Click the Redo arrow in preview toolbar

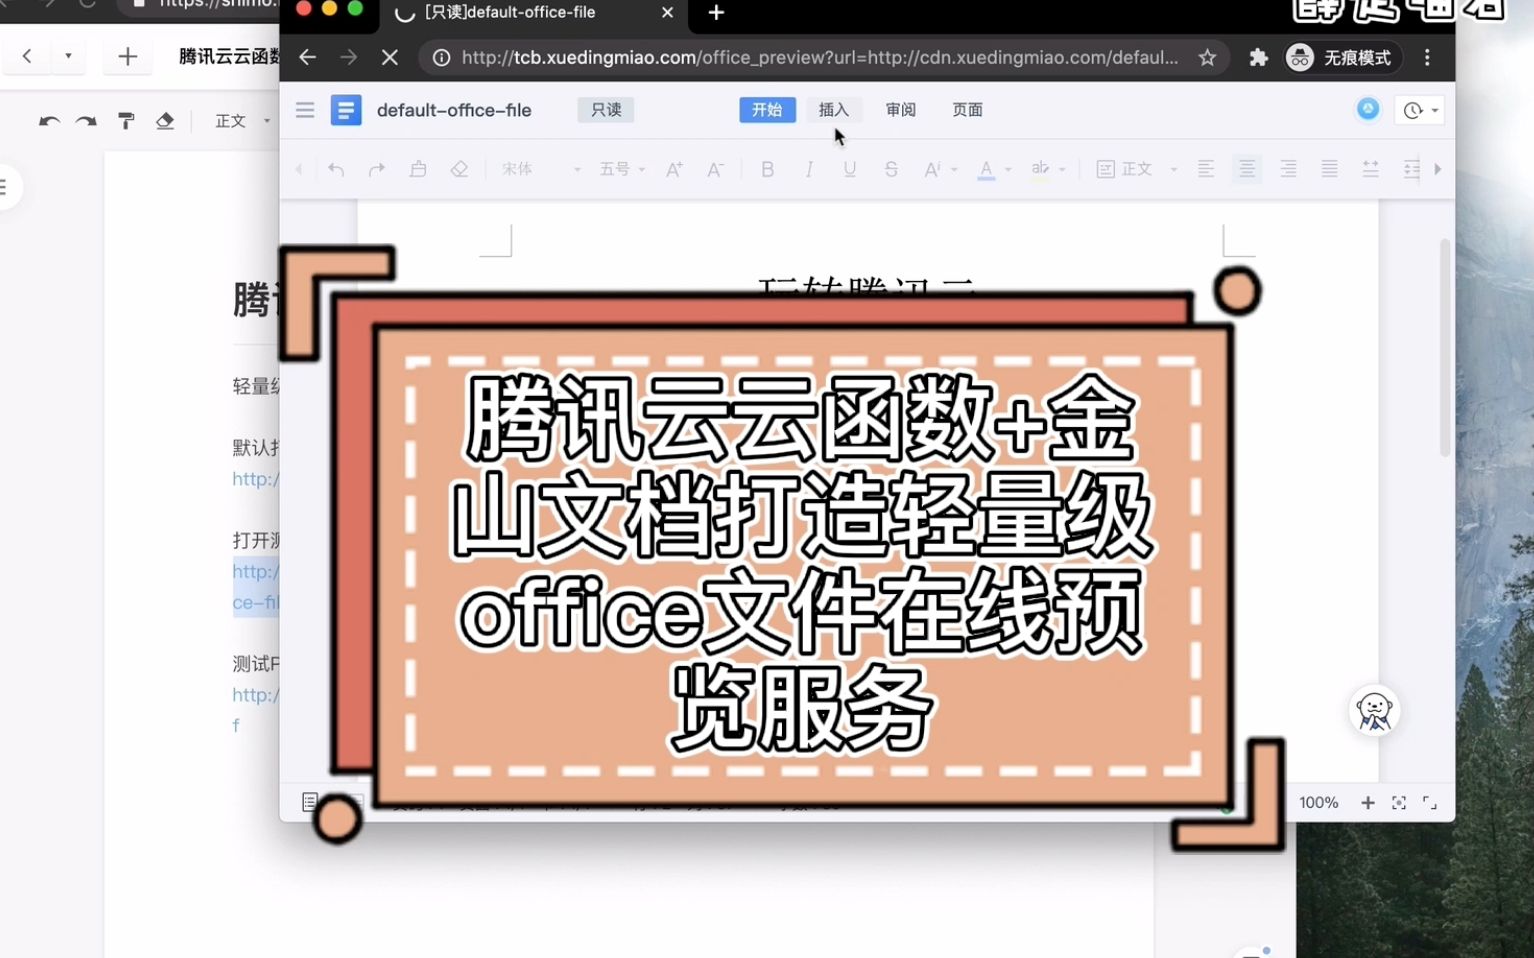(x=377, y=170)
